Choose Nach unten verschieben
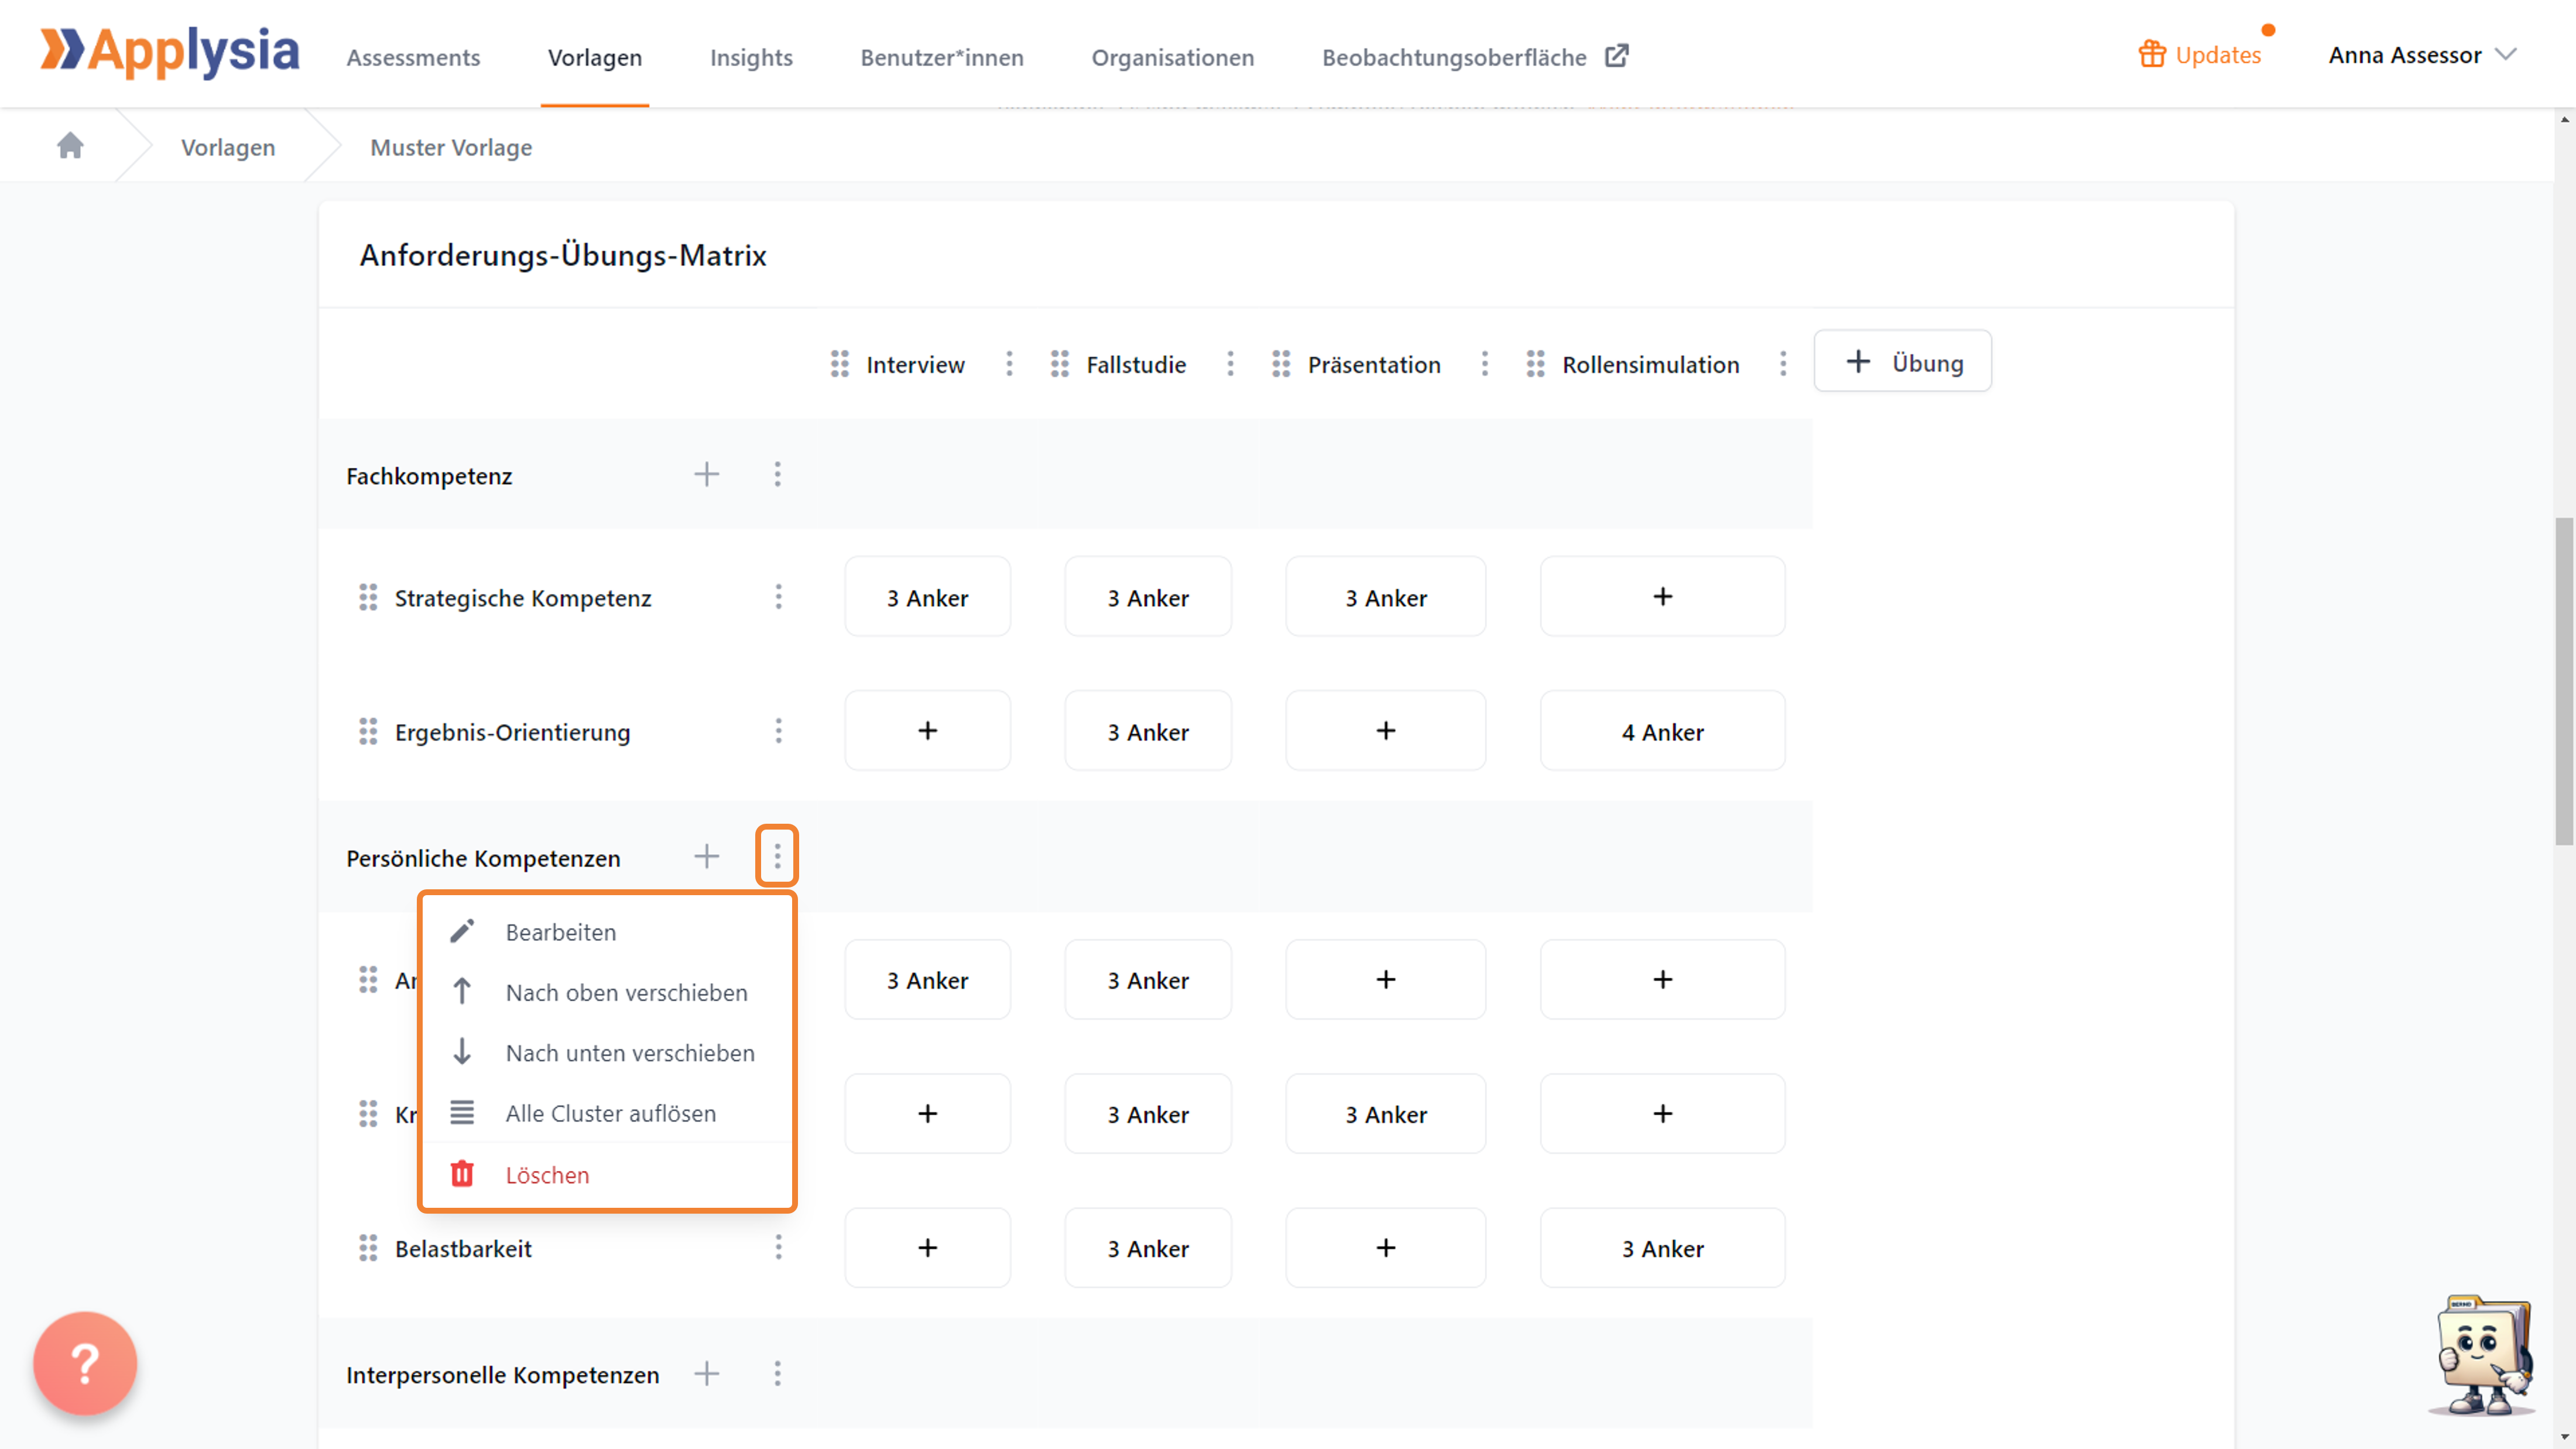The height and width of the screenshot is (1449, 2576). pos(607,1053)
